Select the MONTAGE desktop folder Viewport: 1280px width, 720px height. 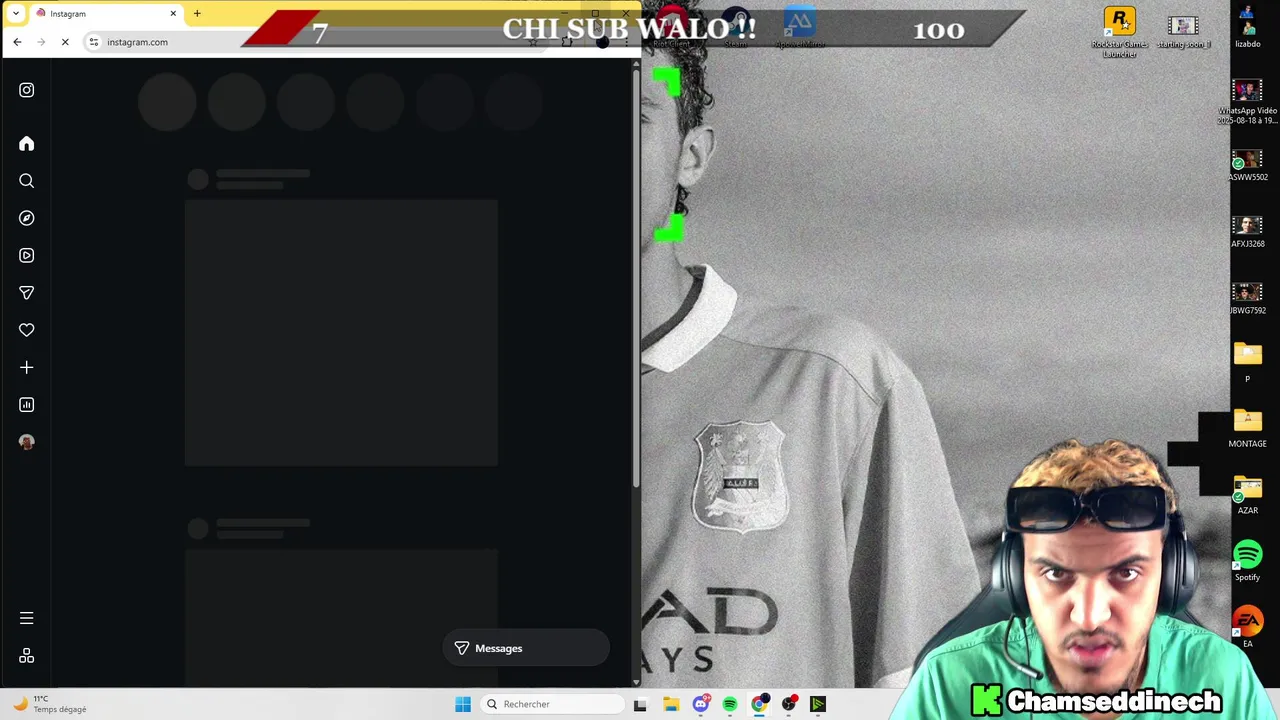point(1247,428)
